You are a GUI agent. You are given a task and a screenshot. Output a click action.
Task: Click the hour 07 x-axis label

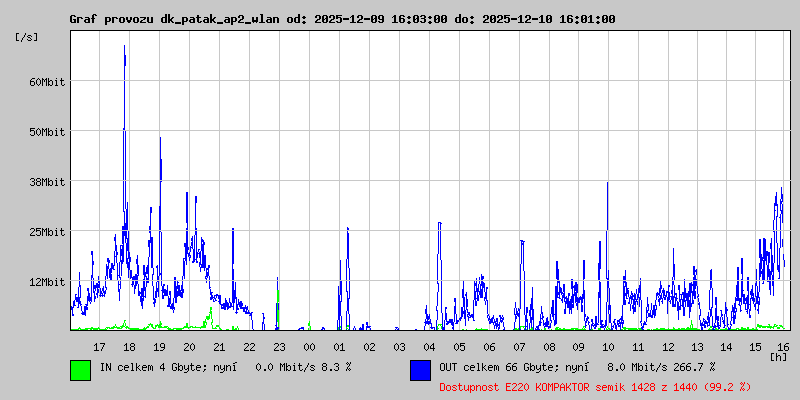point(519,347)
